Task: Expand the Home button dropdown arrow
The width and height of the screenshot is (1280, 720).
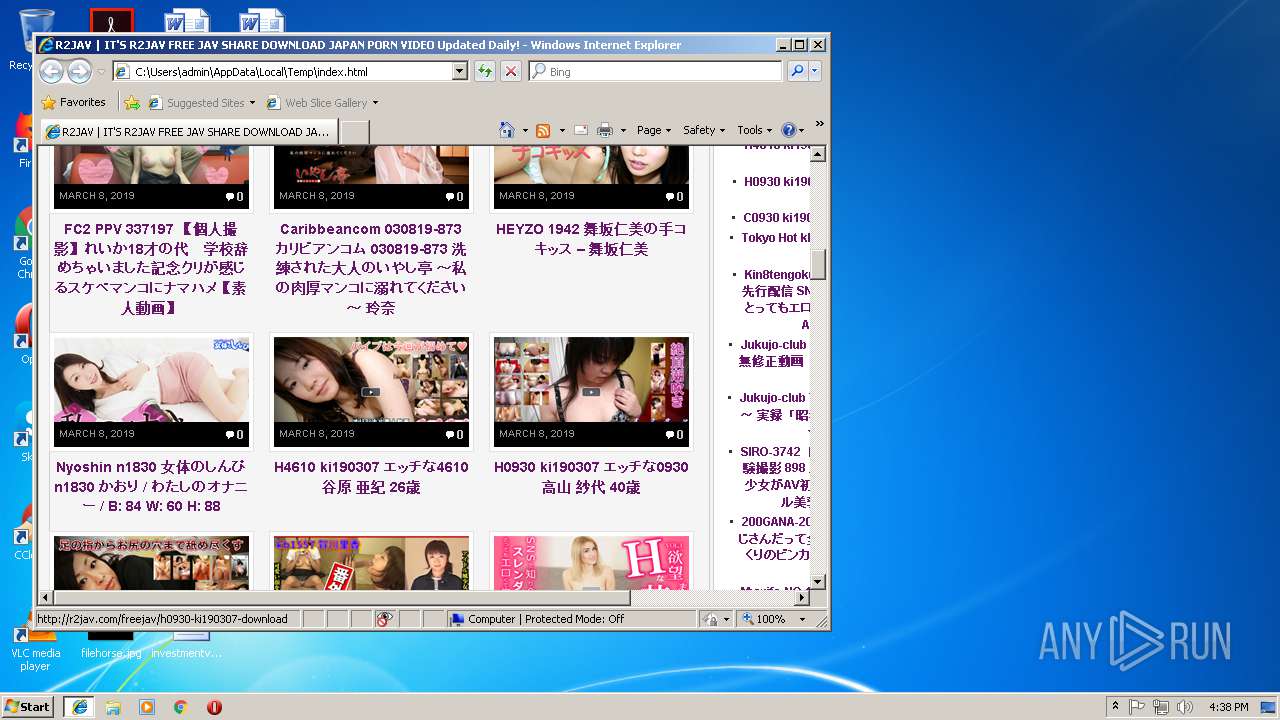Action: [525, 130]
